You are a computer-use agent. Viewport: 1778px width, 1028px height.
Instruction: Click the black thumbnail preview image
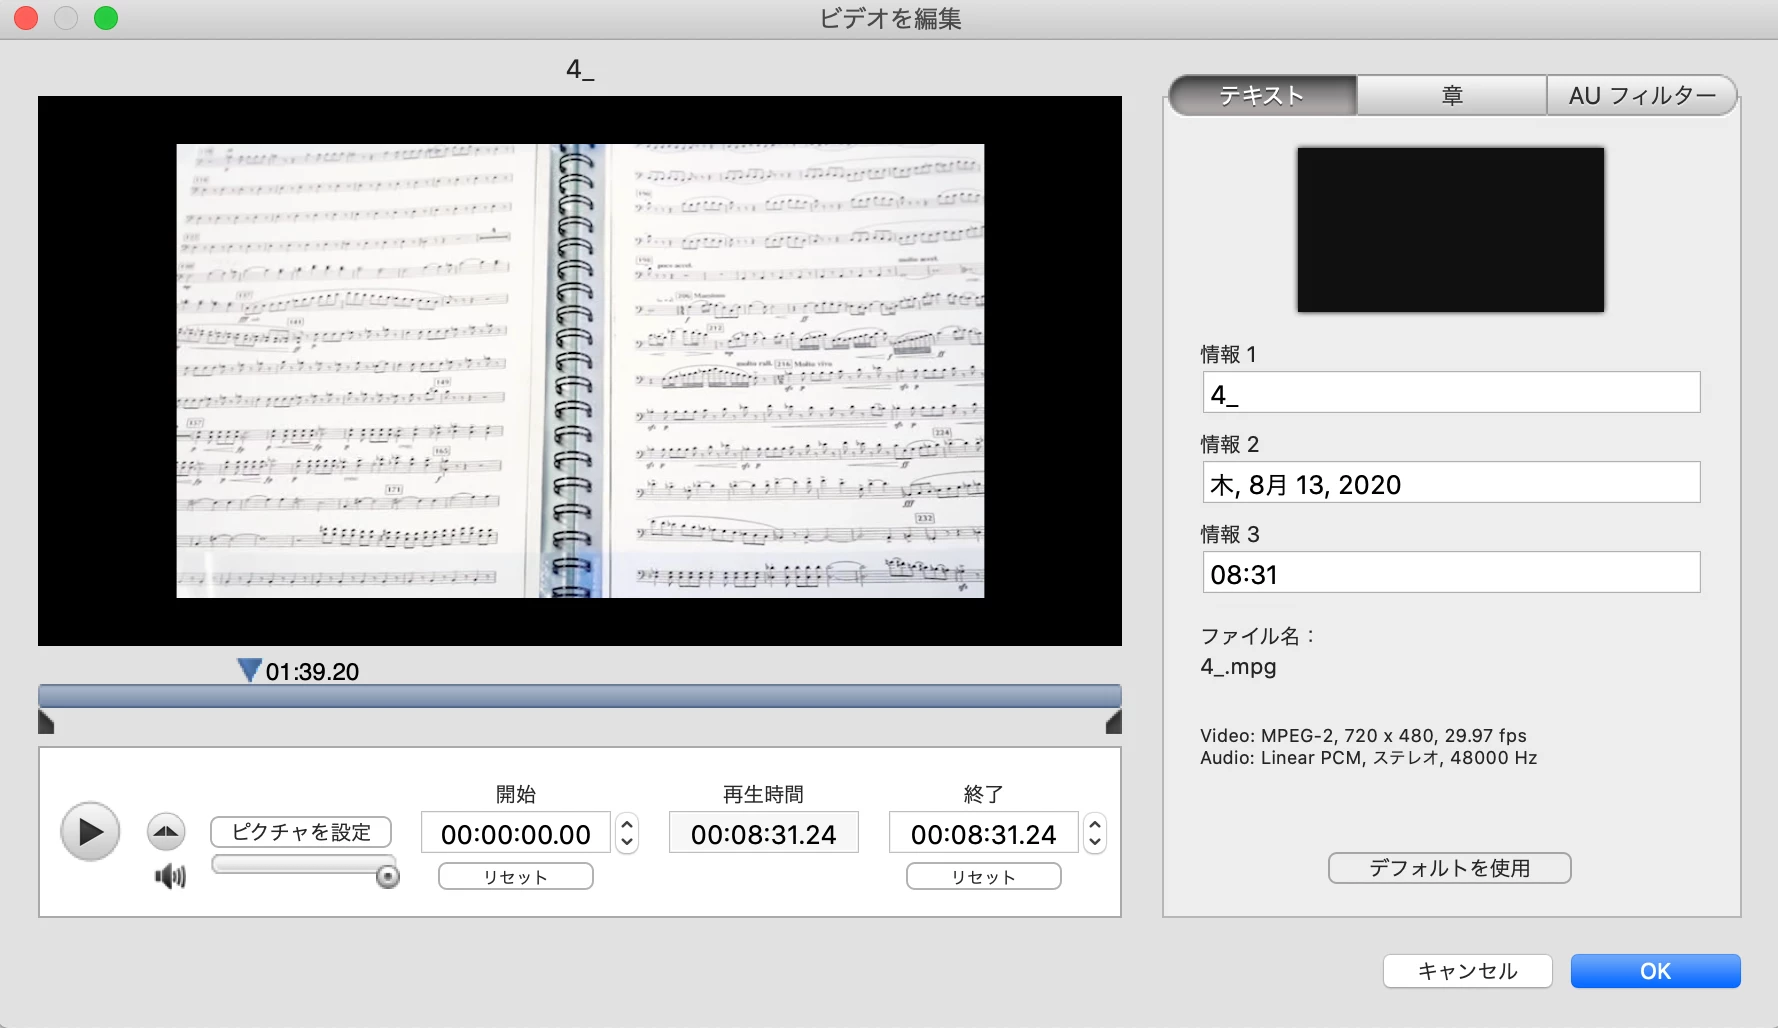[1450, 230]
